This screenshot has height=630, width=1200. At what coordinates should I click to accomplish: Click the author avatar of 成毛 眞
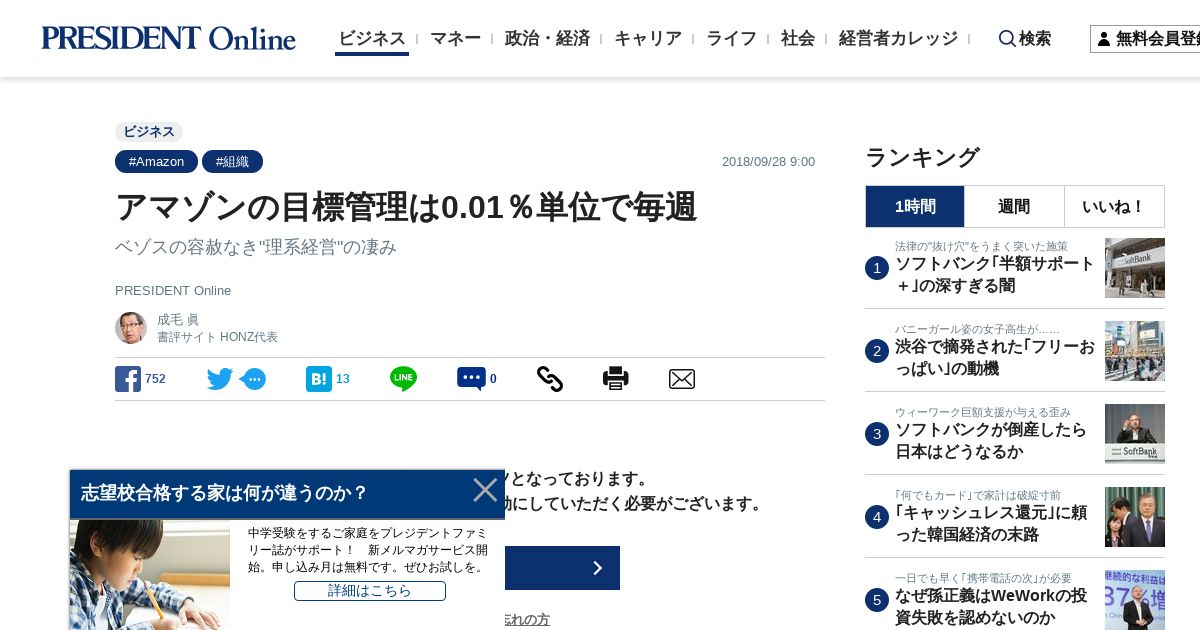click(131, 328)
